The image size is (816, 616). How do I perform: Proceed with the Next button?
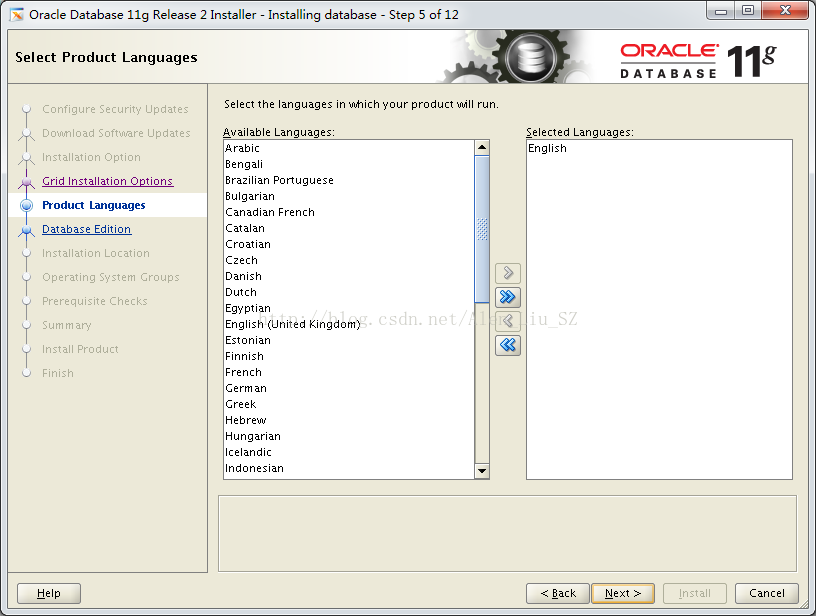click(623, 593)
